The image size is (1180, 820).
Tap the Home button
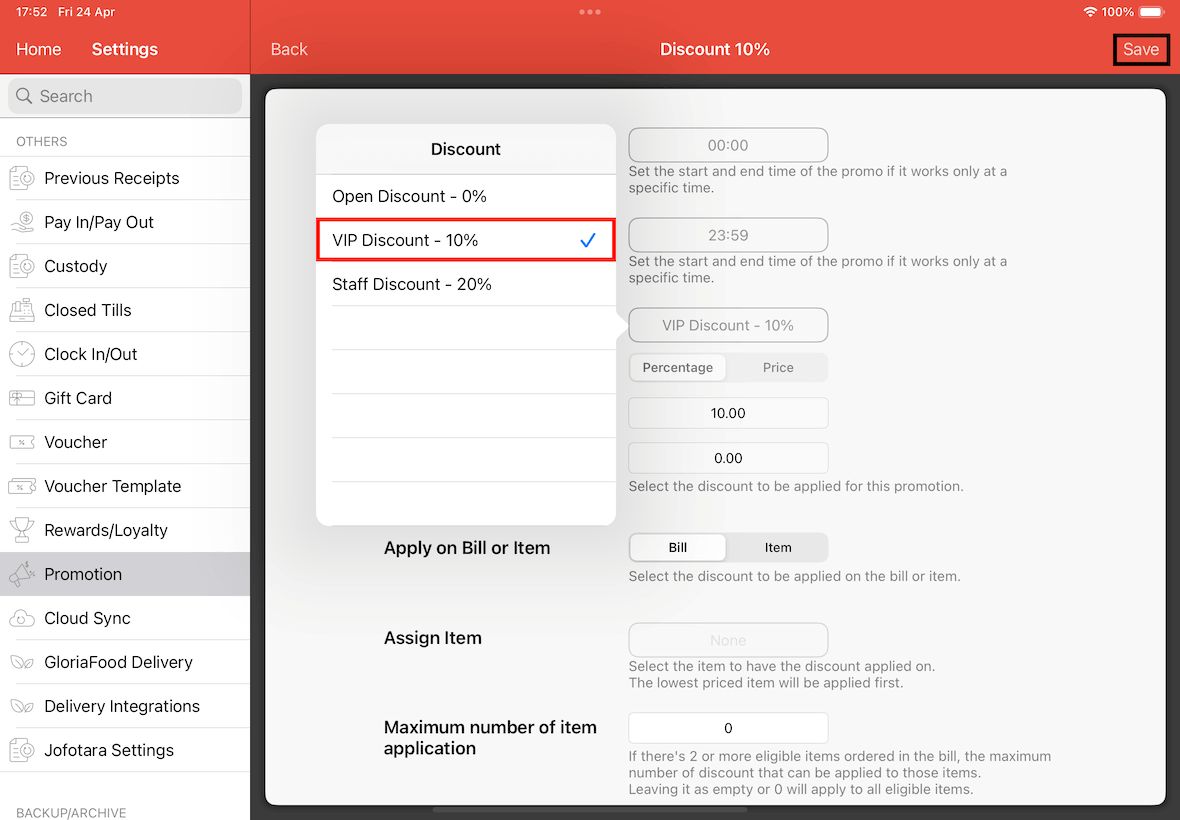[x=38, y=50]
